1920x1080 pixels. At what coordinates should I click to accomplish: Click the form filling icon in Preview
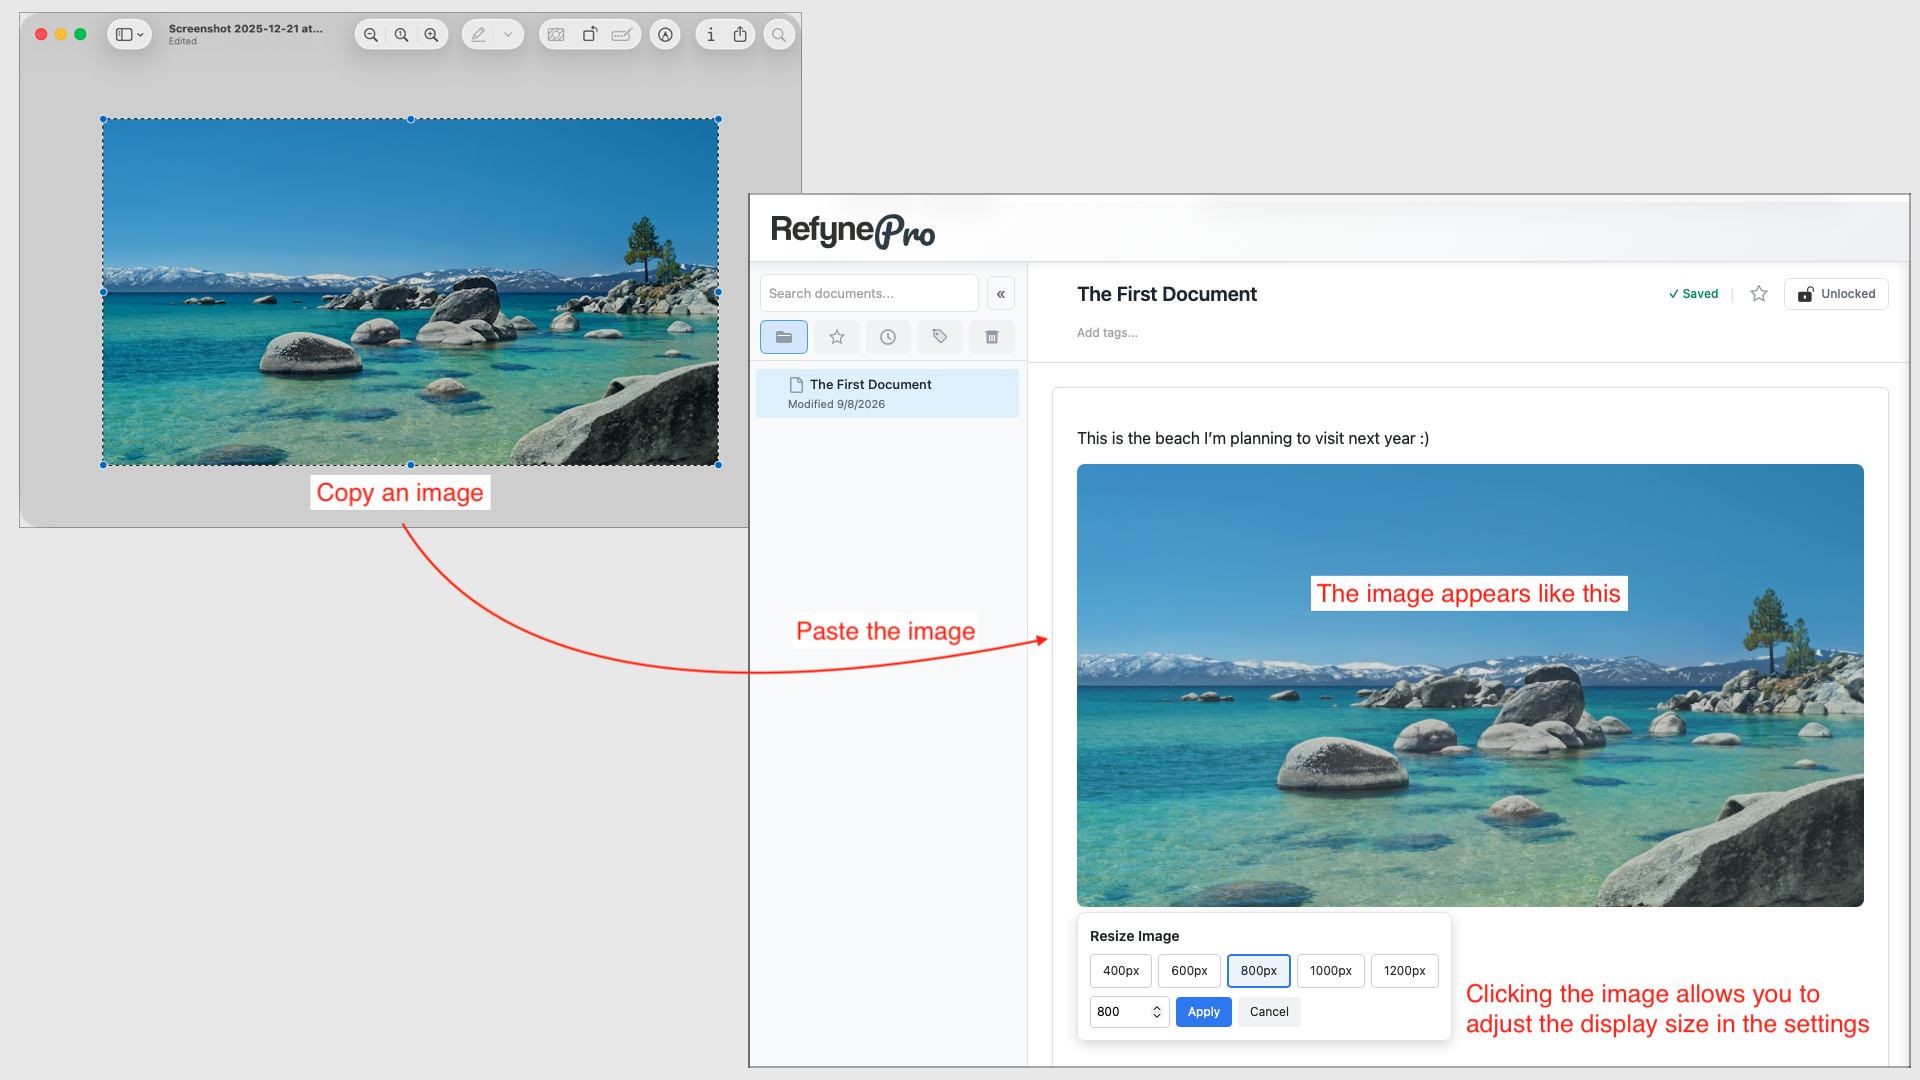(621, 35)
